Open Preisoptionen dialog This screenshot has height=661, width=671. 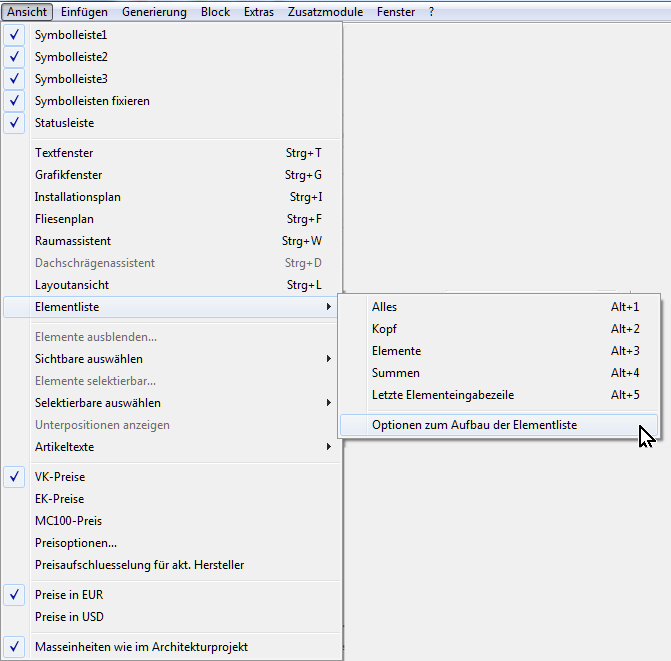click(75, 543)
